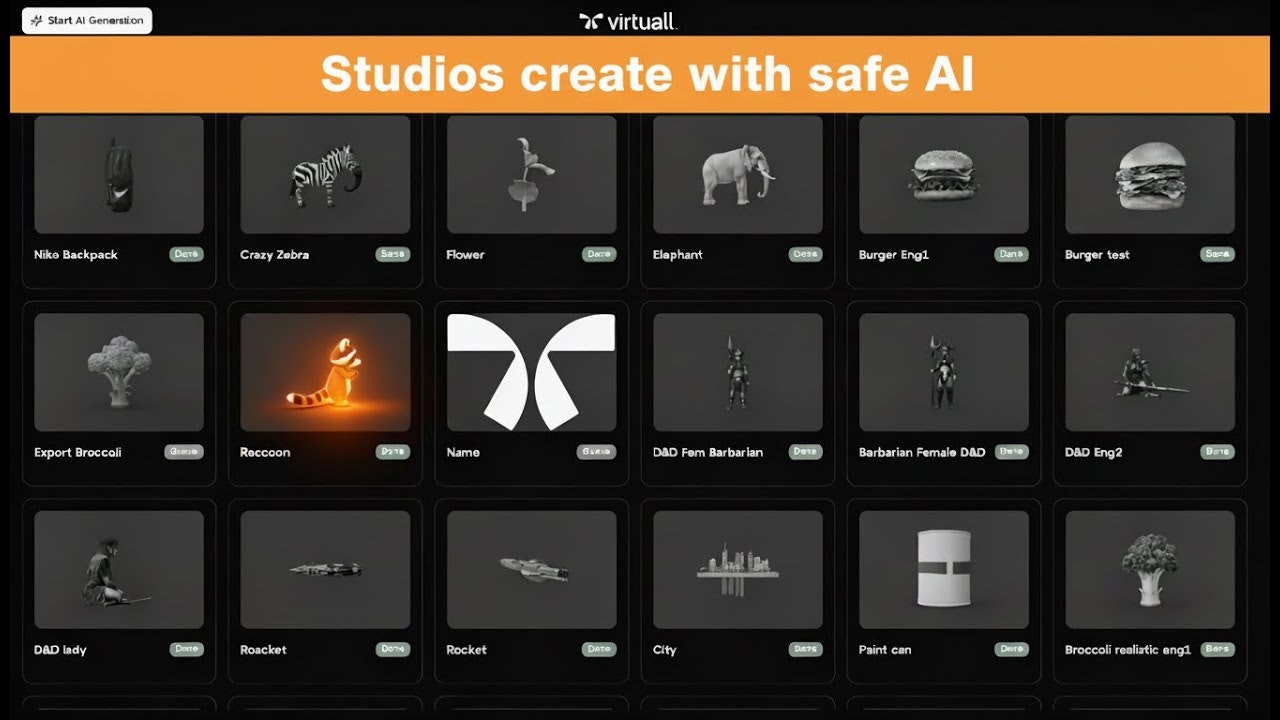Viewport: 1280px width, 720px height.
Task: Open the Crazy Zebra project thumbnail
Action: click(x=325, y=175)
